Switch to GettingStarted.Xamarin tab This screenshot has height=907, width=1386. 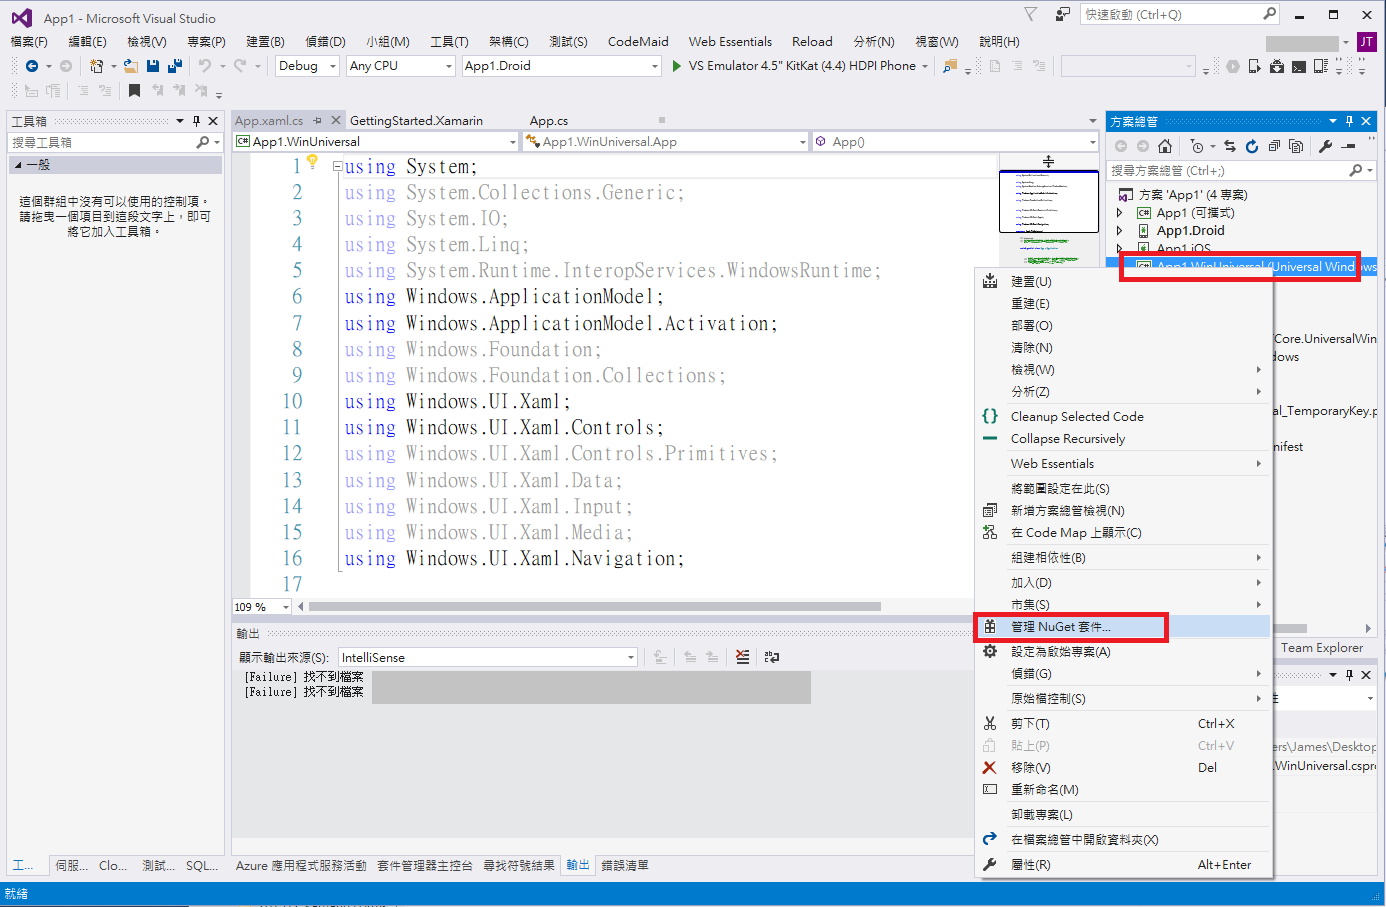point(416,121)
